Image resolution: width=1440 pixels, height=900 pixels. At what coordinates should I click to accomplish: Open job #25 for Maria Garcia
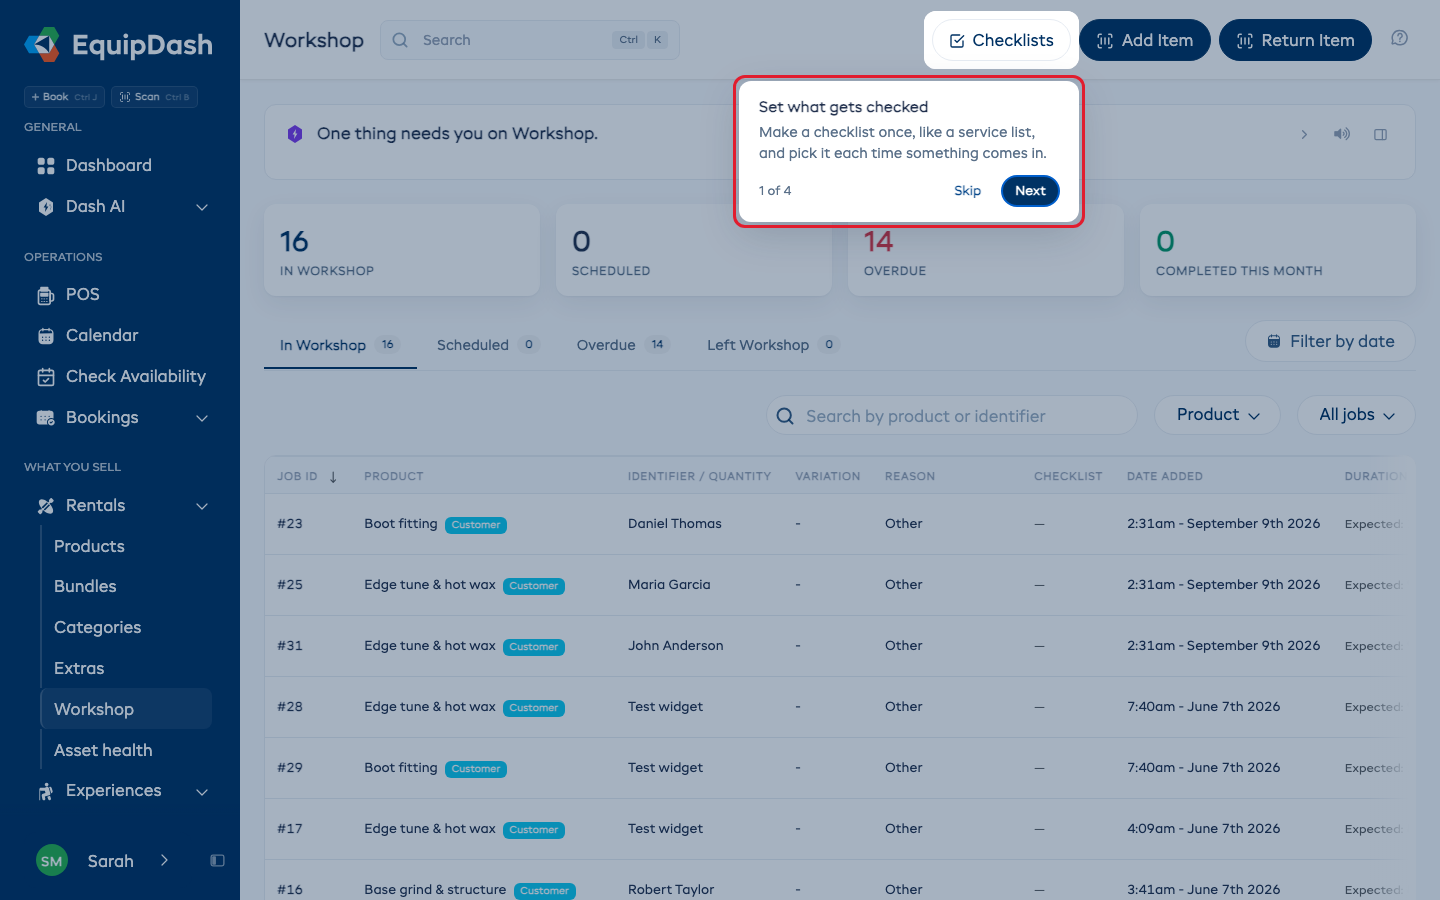[x=840, y=585]
